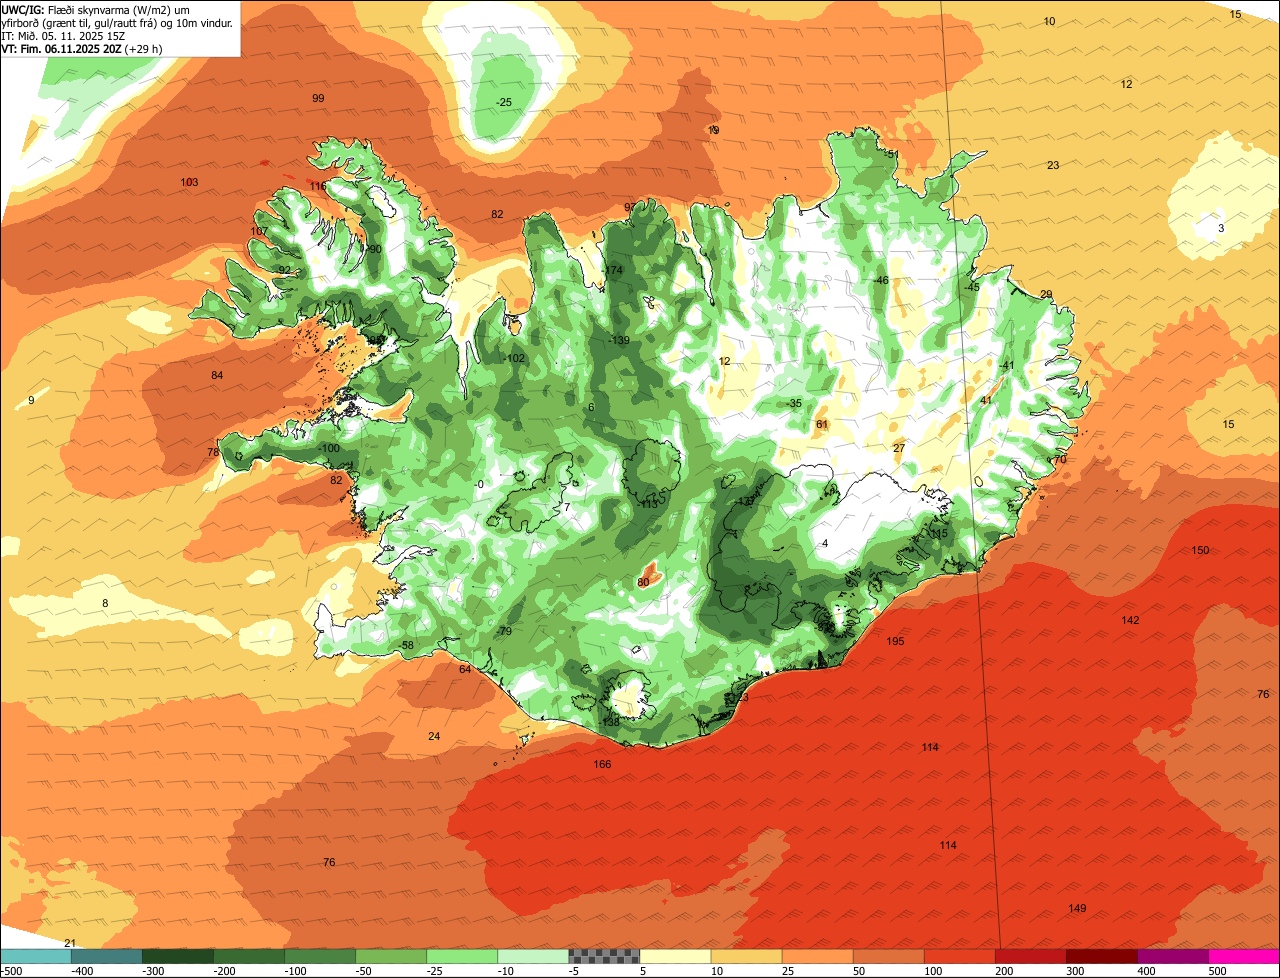Click the legend swatch between -200 and -100

tap(248, 956)
